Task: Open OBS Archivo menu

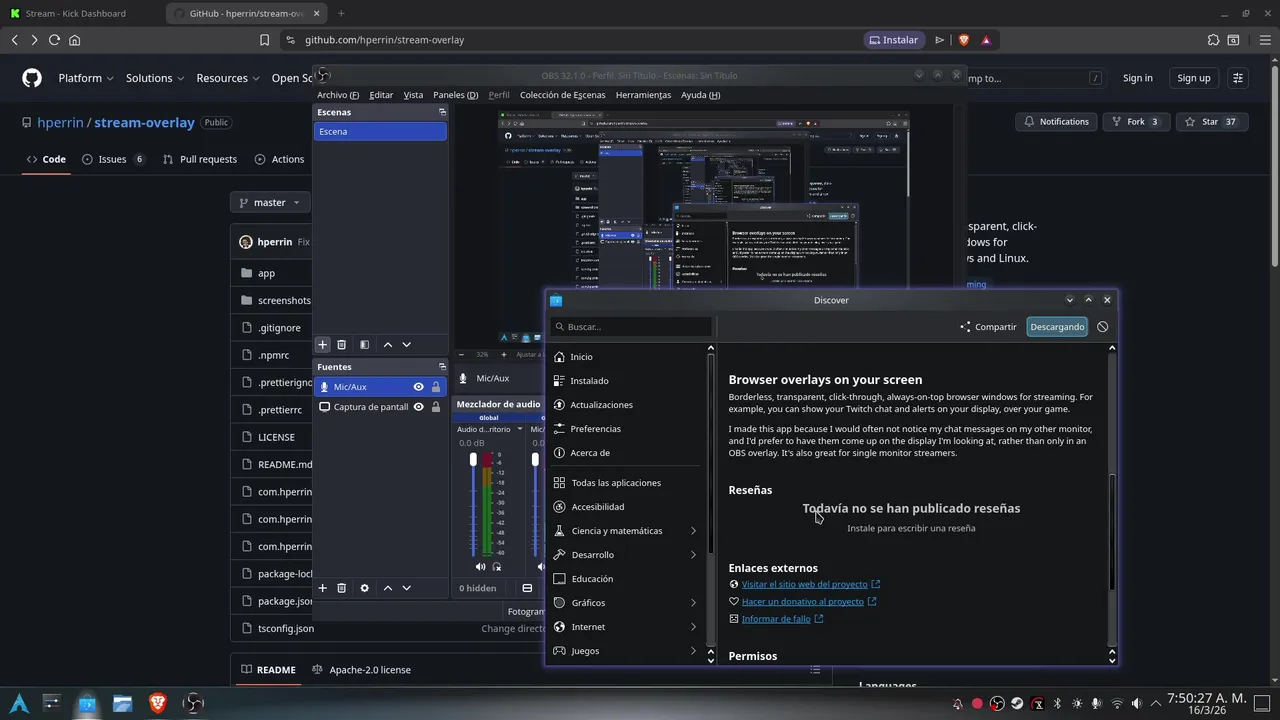Action: coord(338,95)
